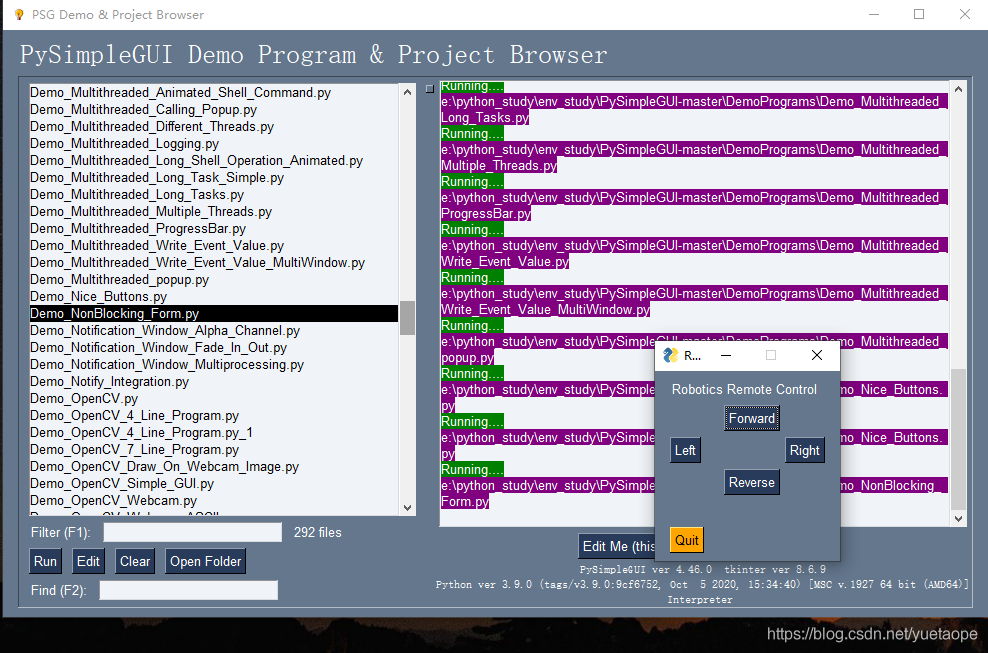Screen dimensions: 988x653
Task: Select Demo_OpenCV_Draw_On_Webcam_Image.py
Action: click(x=214, y=467)
